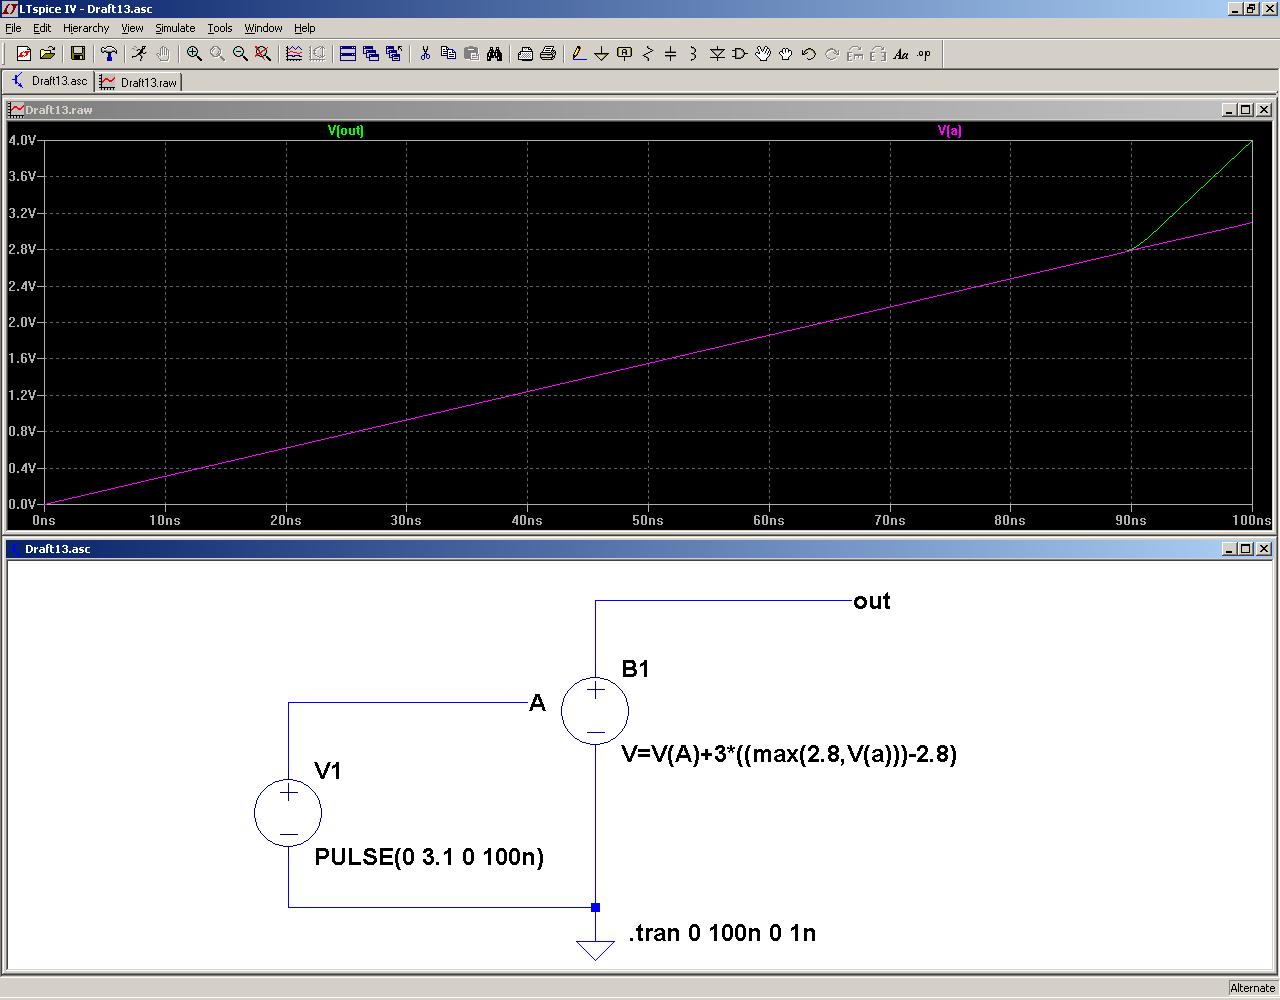
Task: Run the simulation
Action: 140,54
